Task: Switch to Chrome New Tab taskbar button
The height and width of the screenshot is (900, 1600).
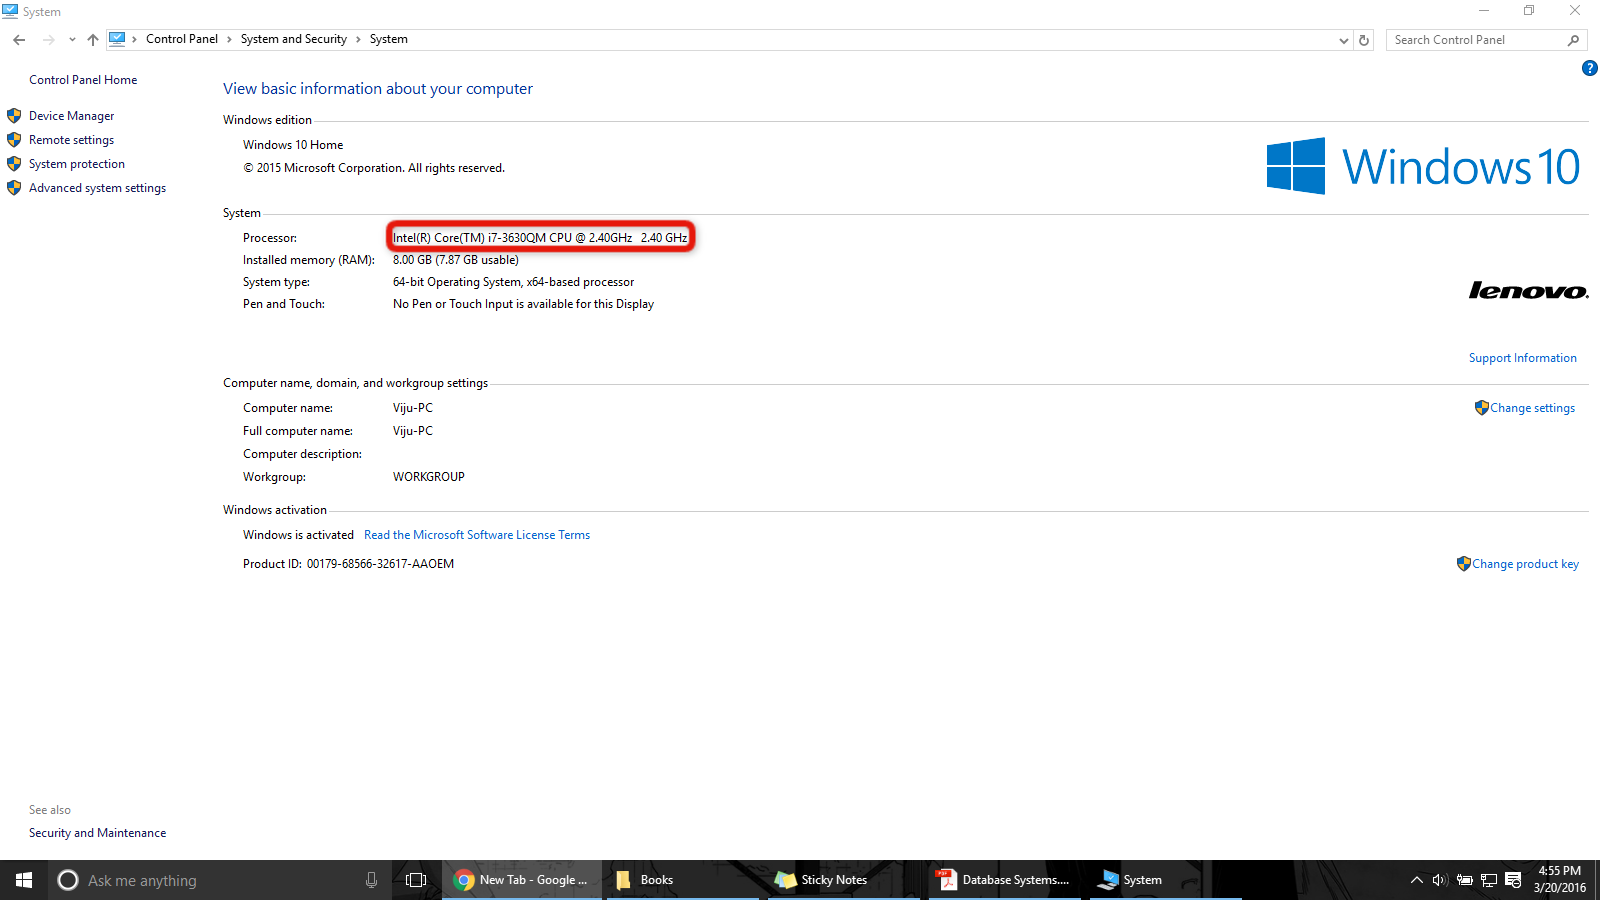Action: click(x=522, y=880)
